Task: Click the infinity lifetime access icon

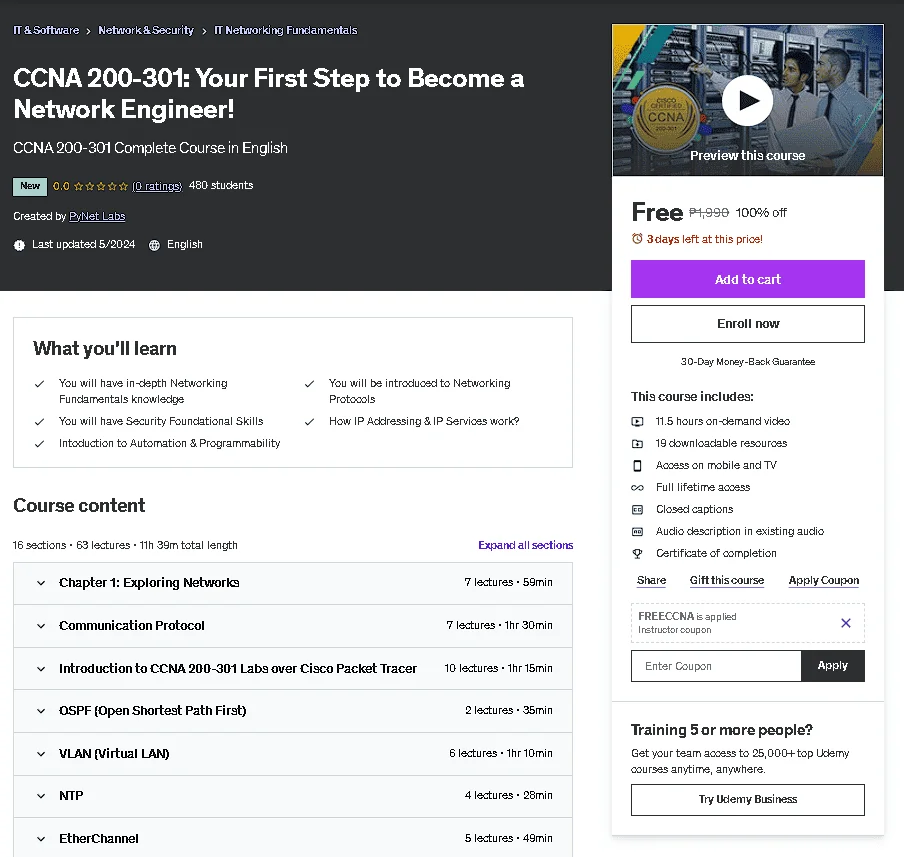Action: coord(637,487)
